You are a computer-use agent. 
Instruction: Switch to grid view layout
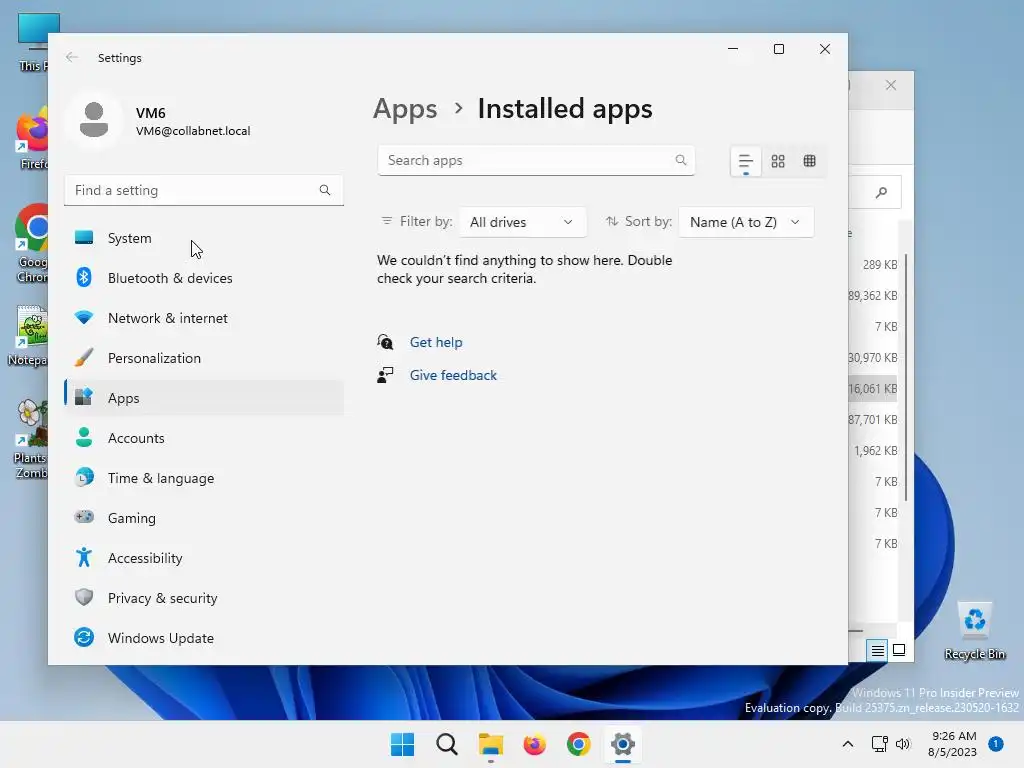[778, 161]
